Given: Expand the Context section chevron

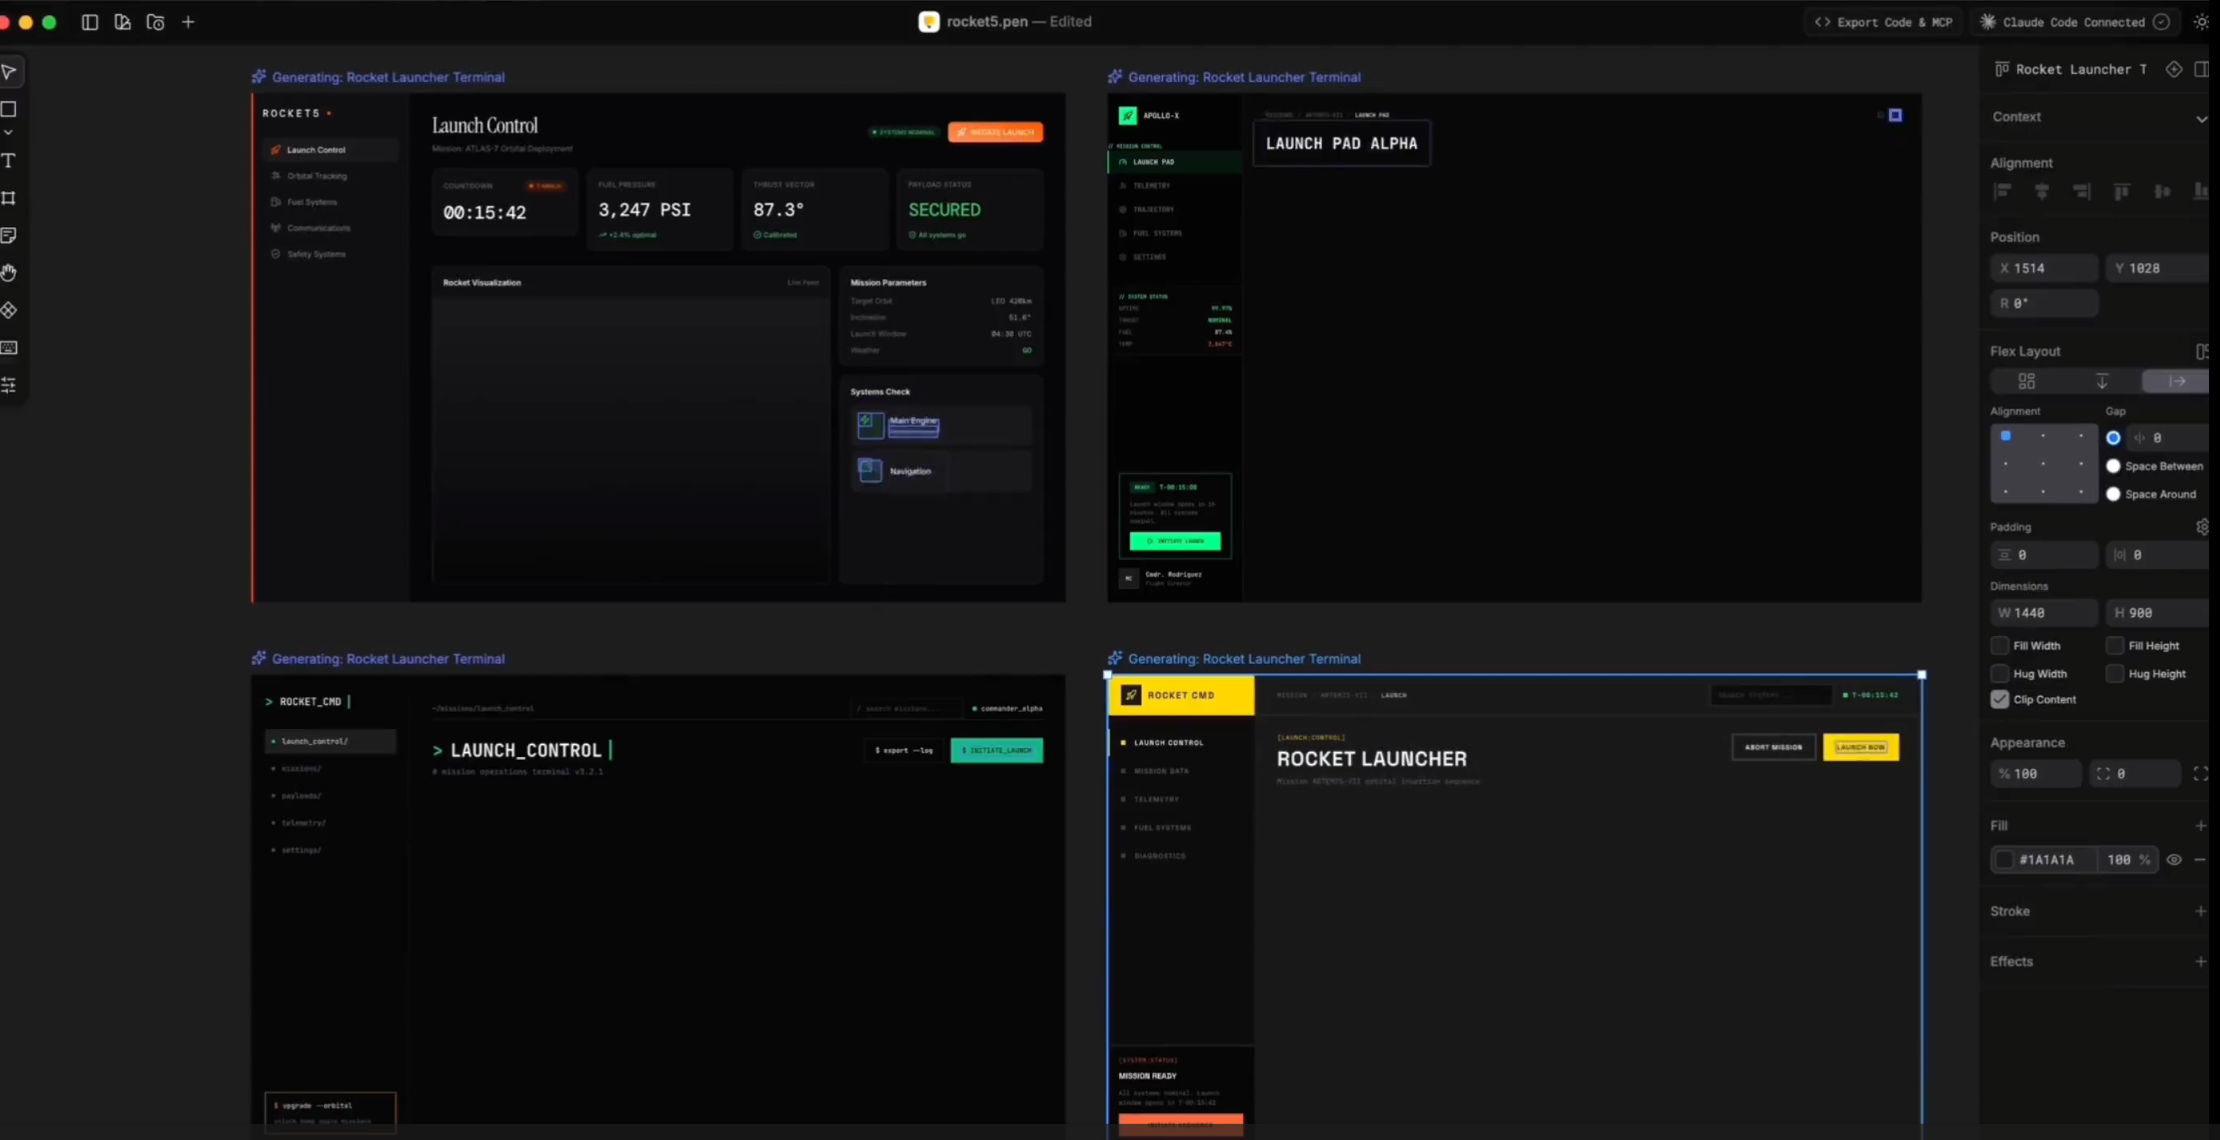Looking at the screenshot, I should (2201, 118).
